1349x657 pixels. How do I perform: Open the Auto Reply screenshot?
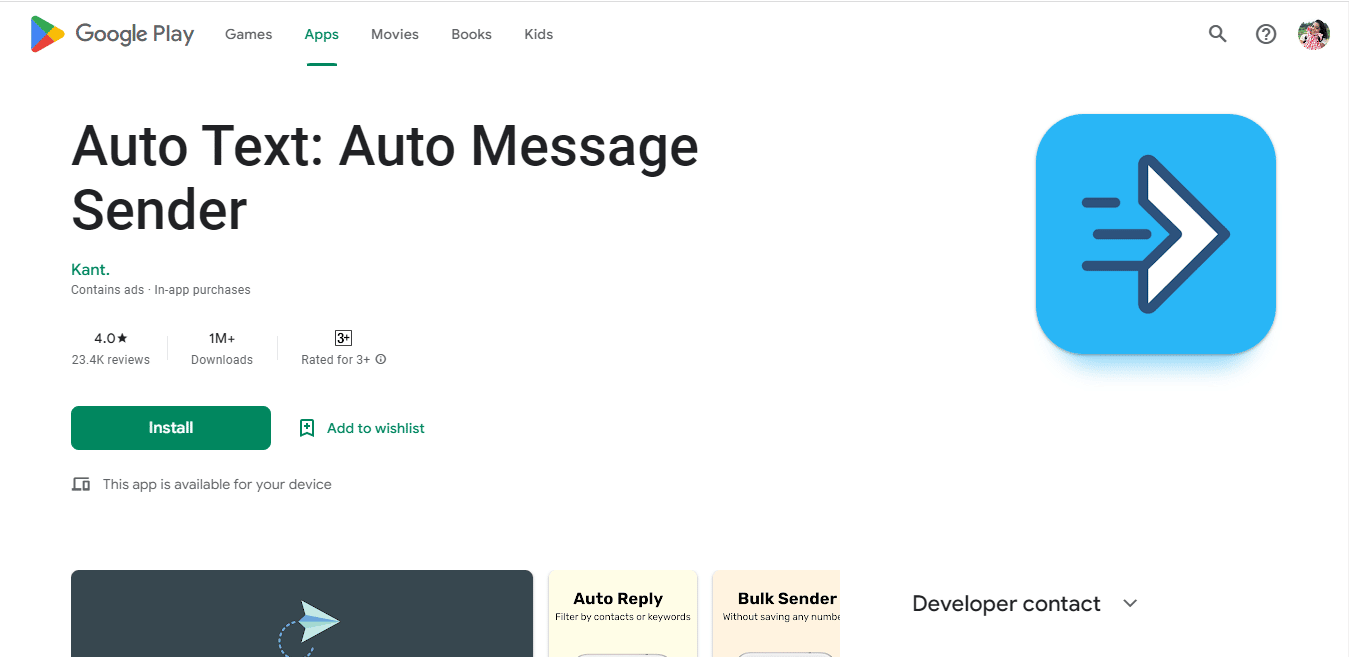[x=623, y=613]
